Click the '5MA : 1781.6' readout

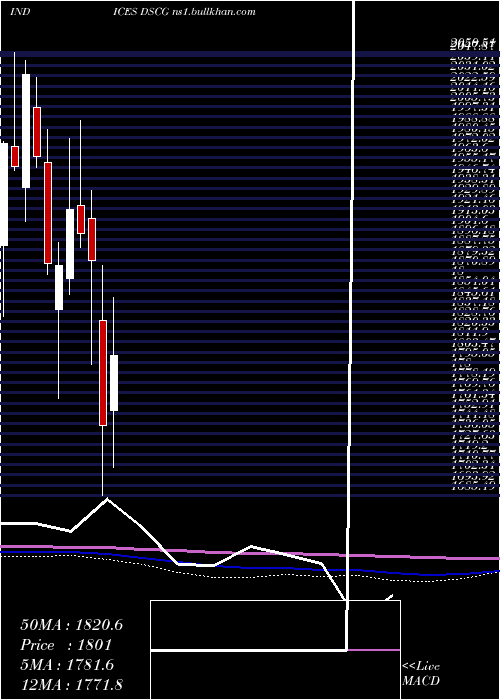click(x=67, y=665)
